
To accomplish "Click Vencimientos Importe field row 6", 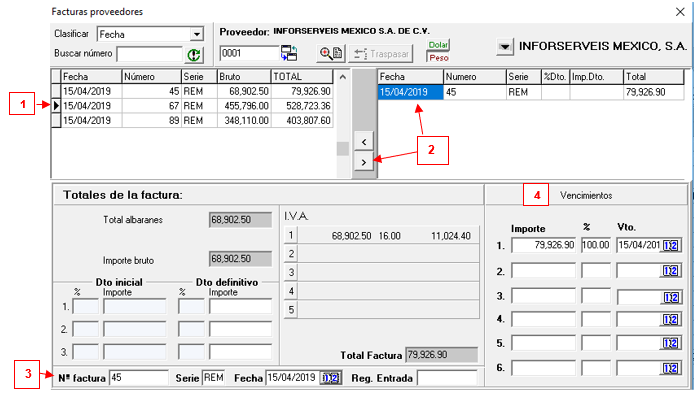I will point(544,368).
